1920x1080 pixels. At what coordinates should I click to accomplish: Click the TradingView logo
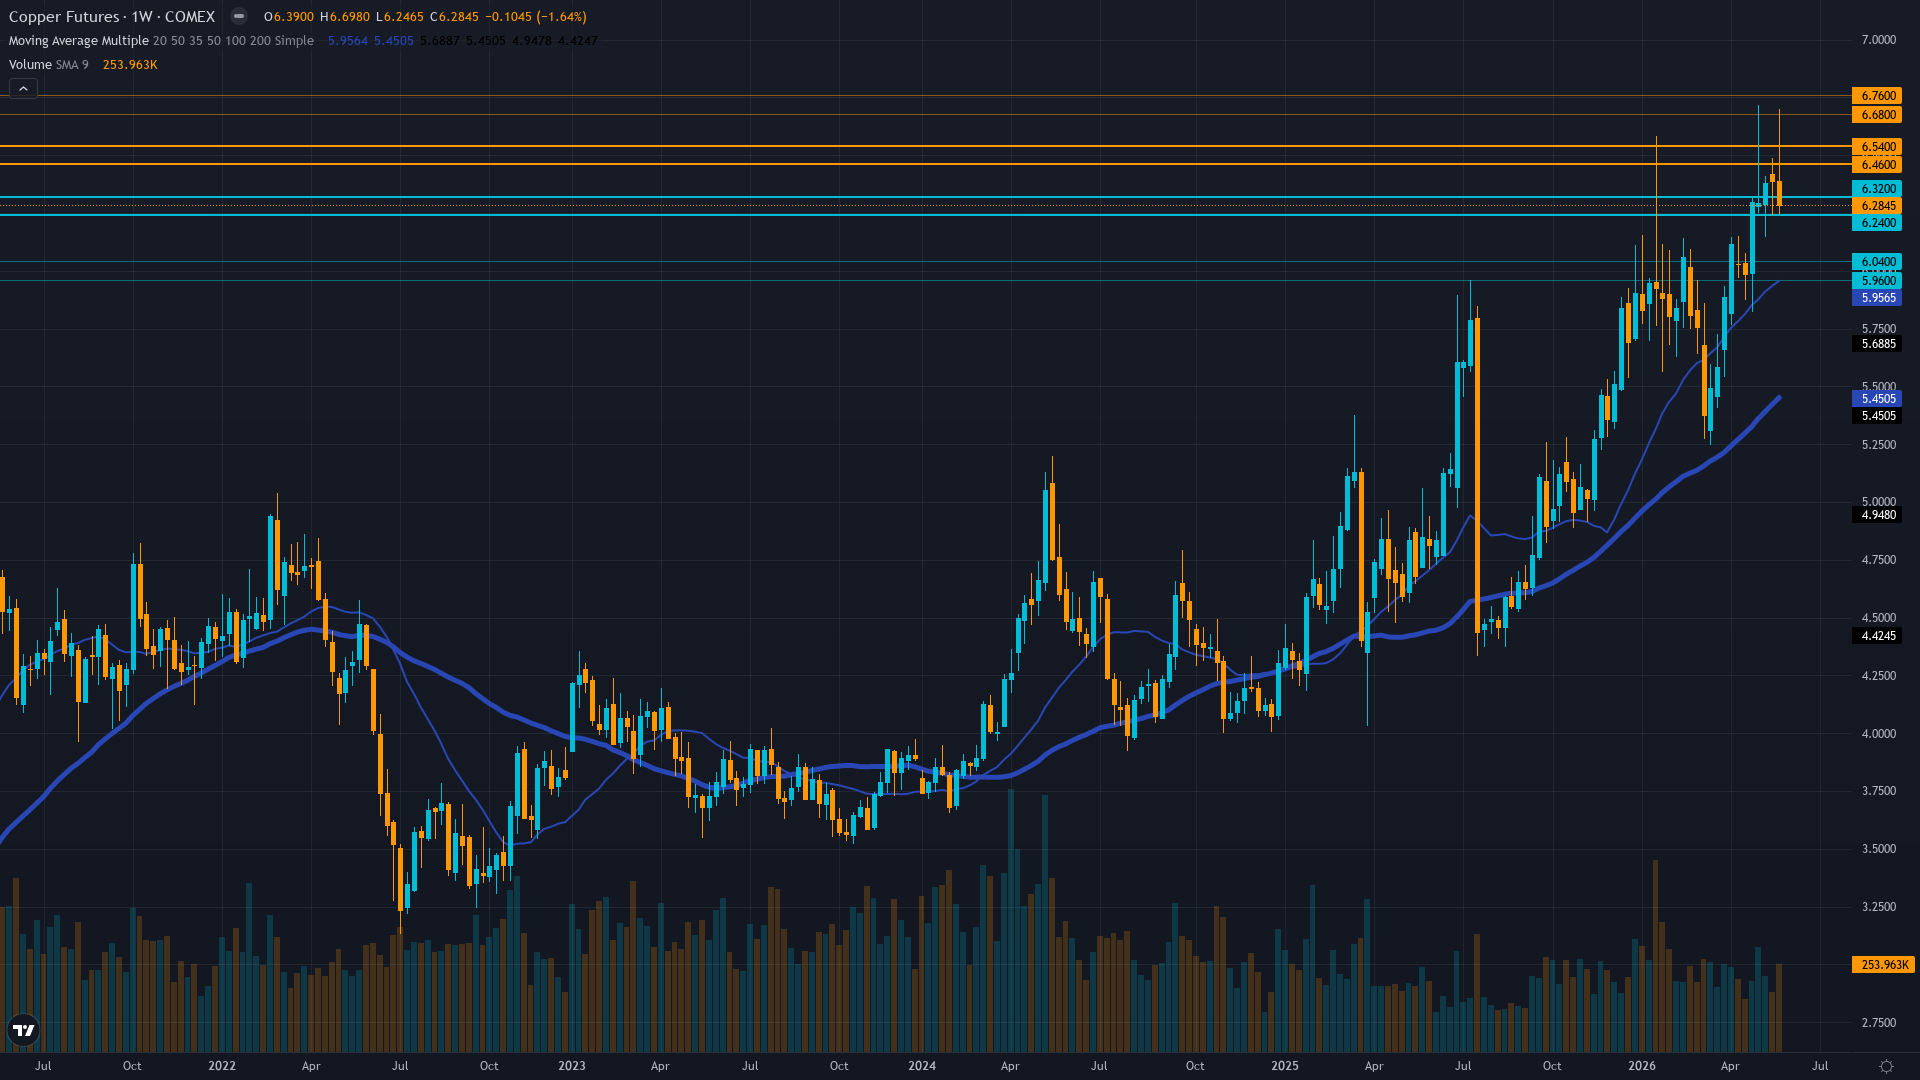click(x=23, y=1029)
